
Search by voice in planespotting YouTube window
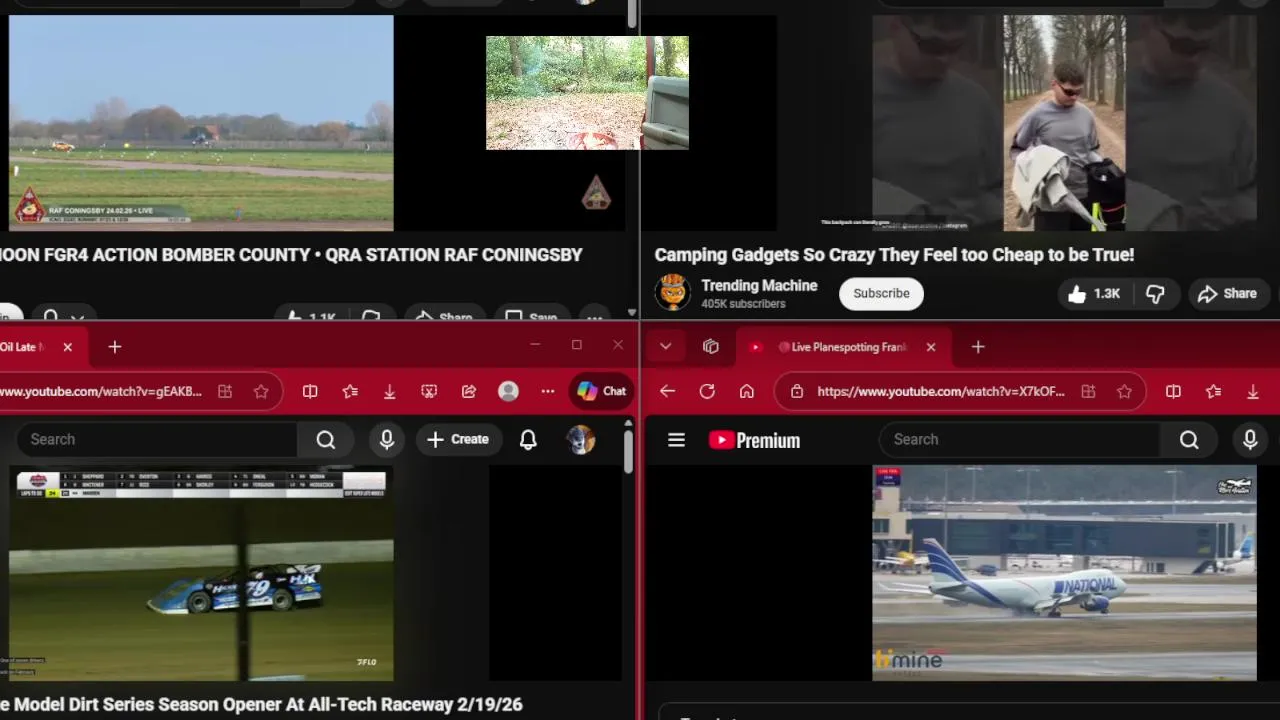(x=1250, y=439)
